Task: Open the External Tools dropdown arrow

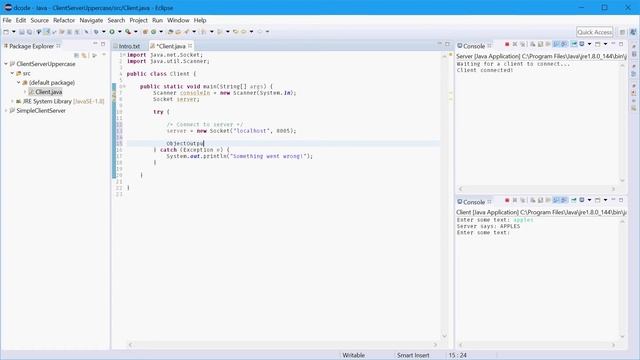Action: tap(136, 31)
